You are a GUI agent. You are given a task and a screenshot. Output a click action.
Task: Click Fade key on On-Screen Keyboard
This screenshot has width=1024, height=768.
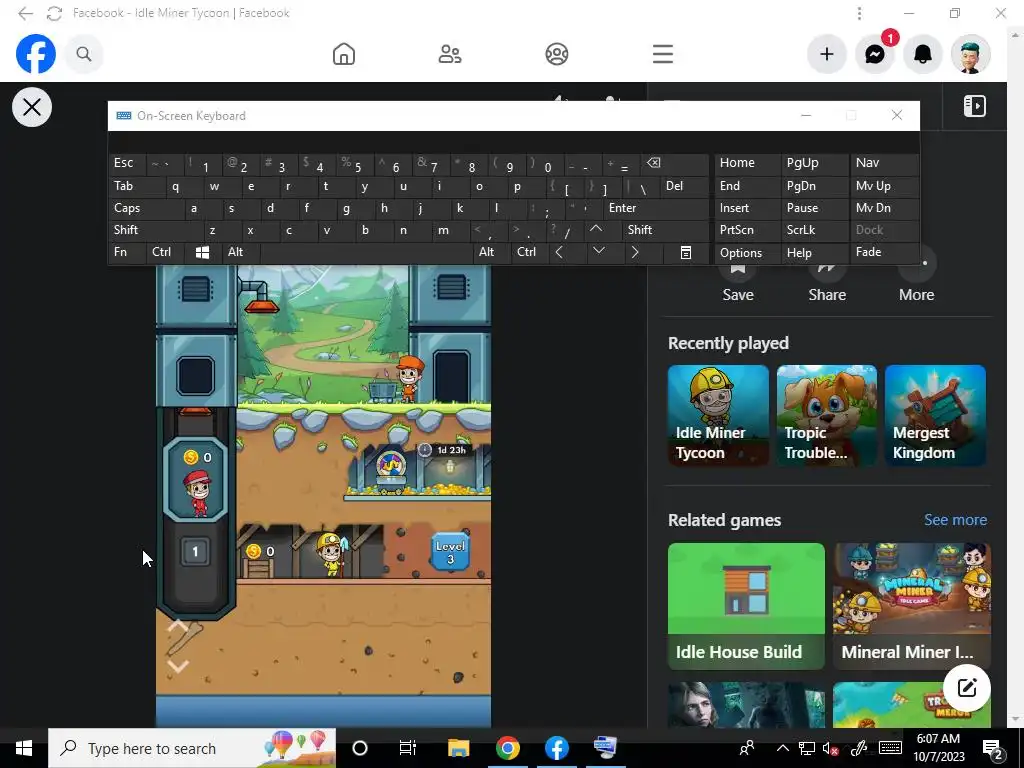pyautogui.click(x=886, y=252)
